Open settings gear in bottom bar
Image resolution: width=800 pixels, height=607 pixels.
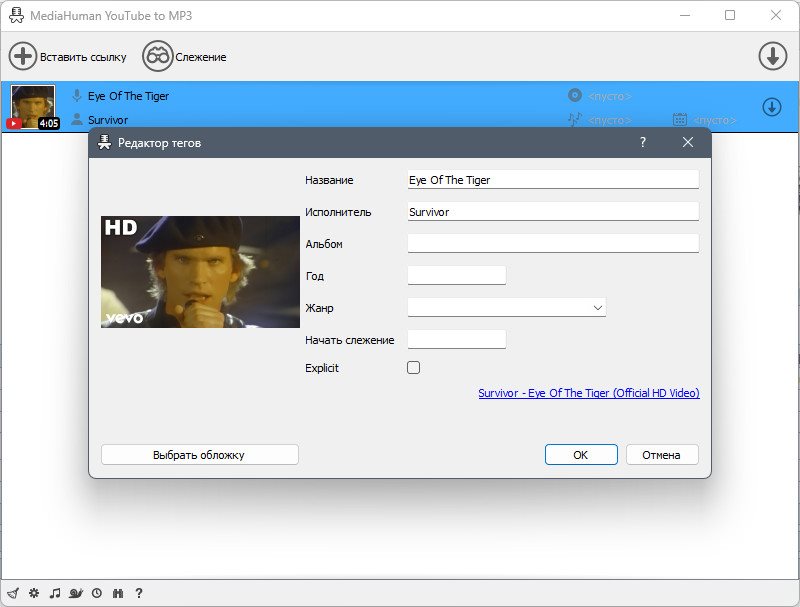(34, 593)
